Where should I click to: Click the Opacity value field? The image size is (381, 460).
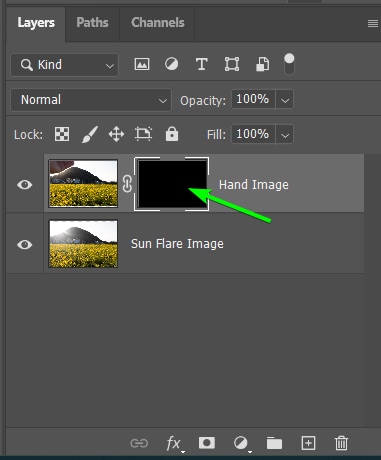click(253, 99)
